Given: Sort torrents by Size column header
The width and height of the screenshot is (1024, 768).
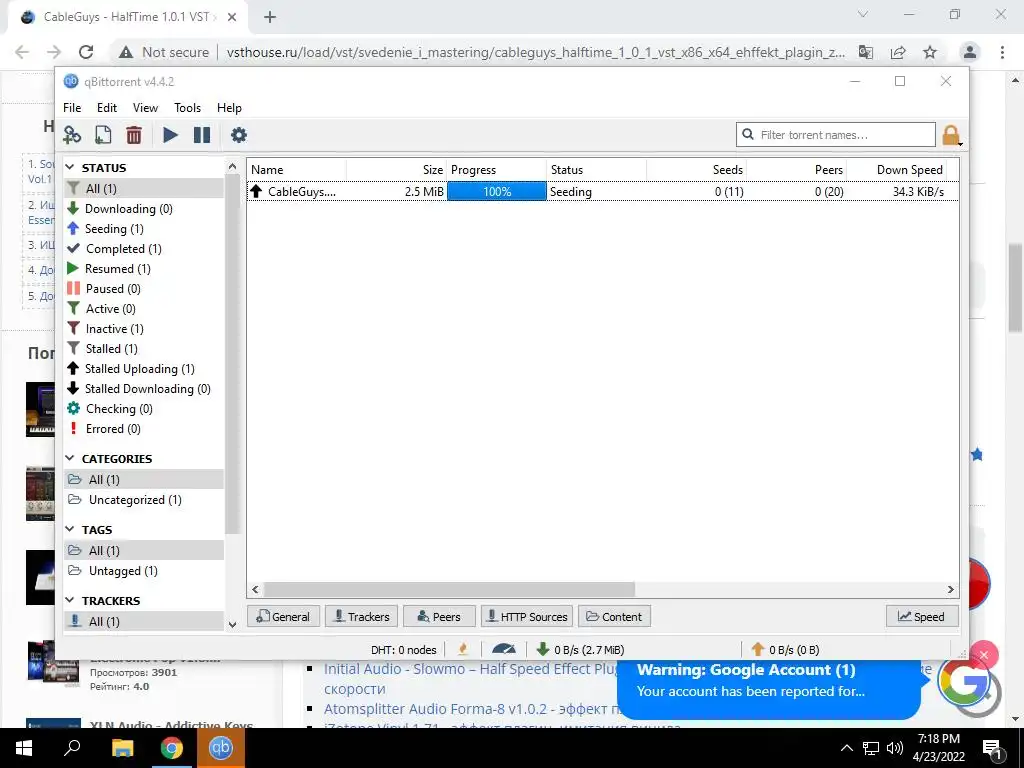Looking at the screenshot, I should click(396, 170).
